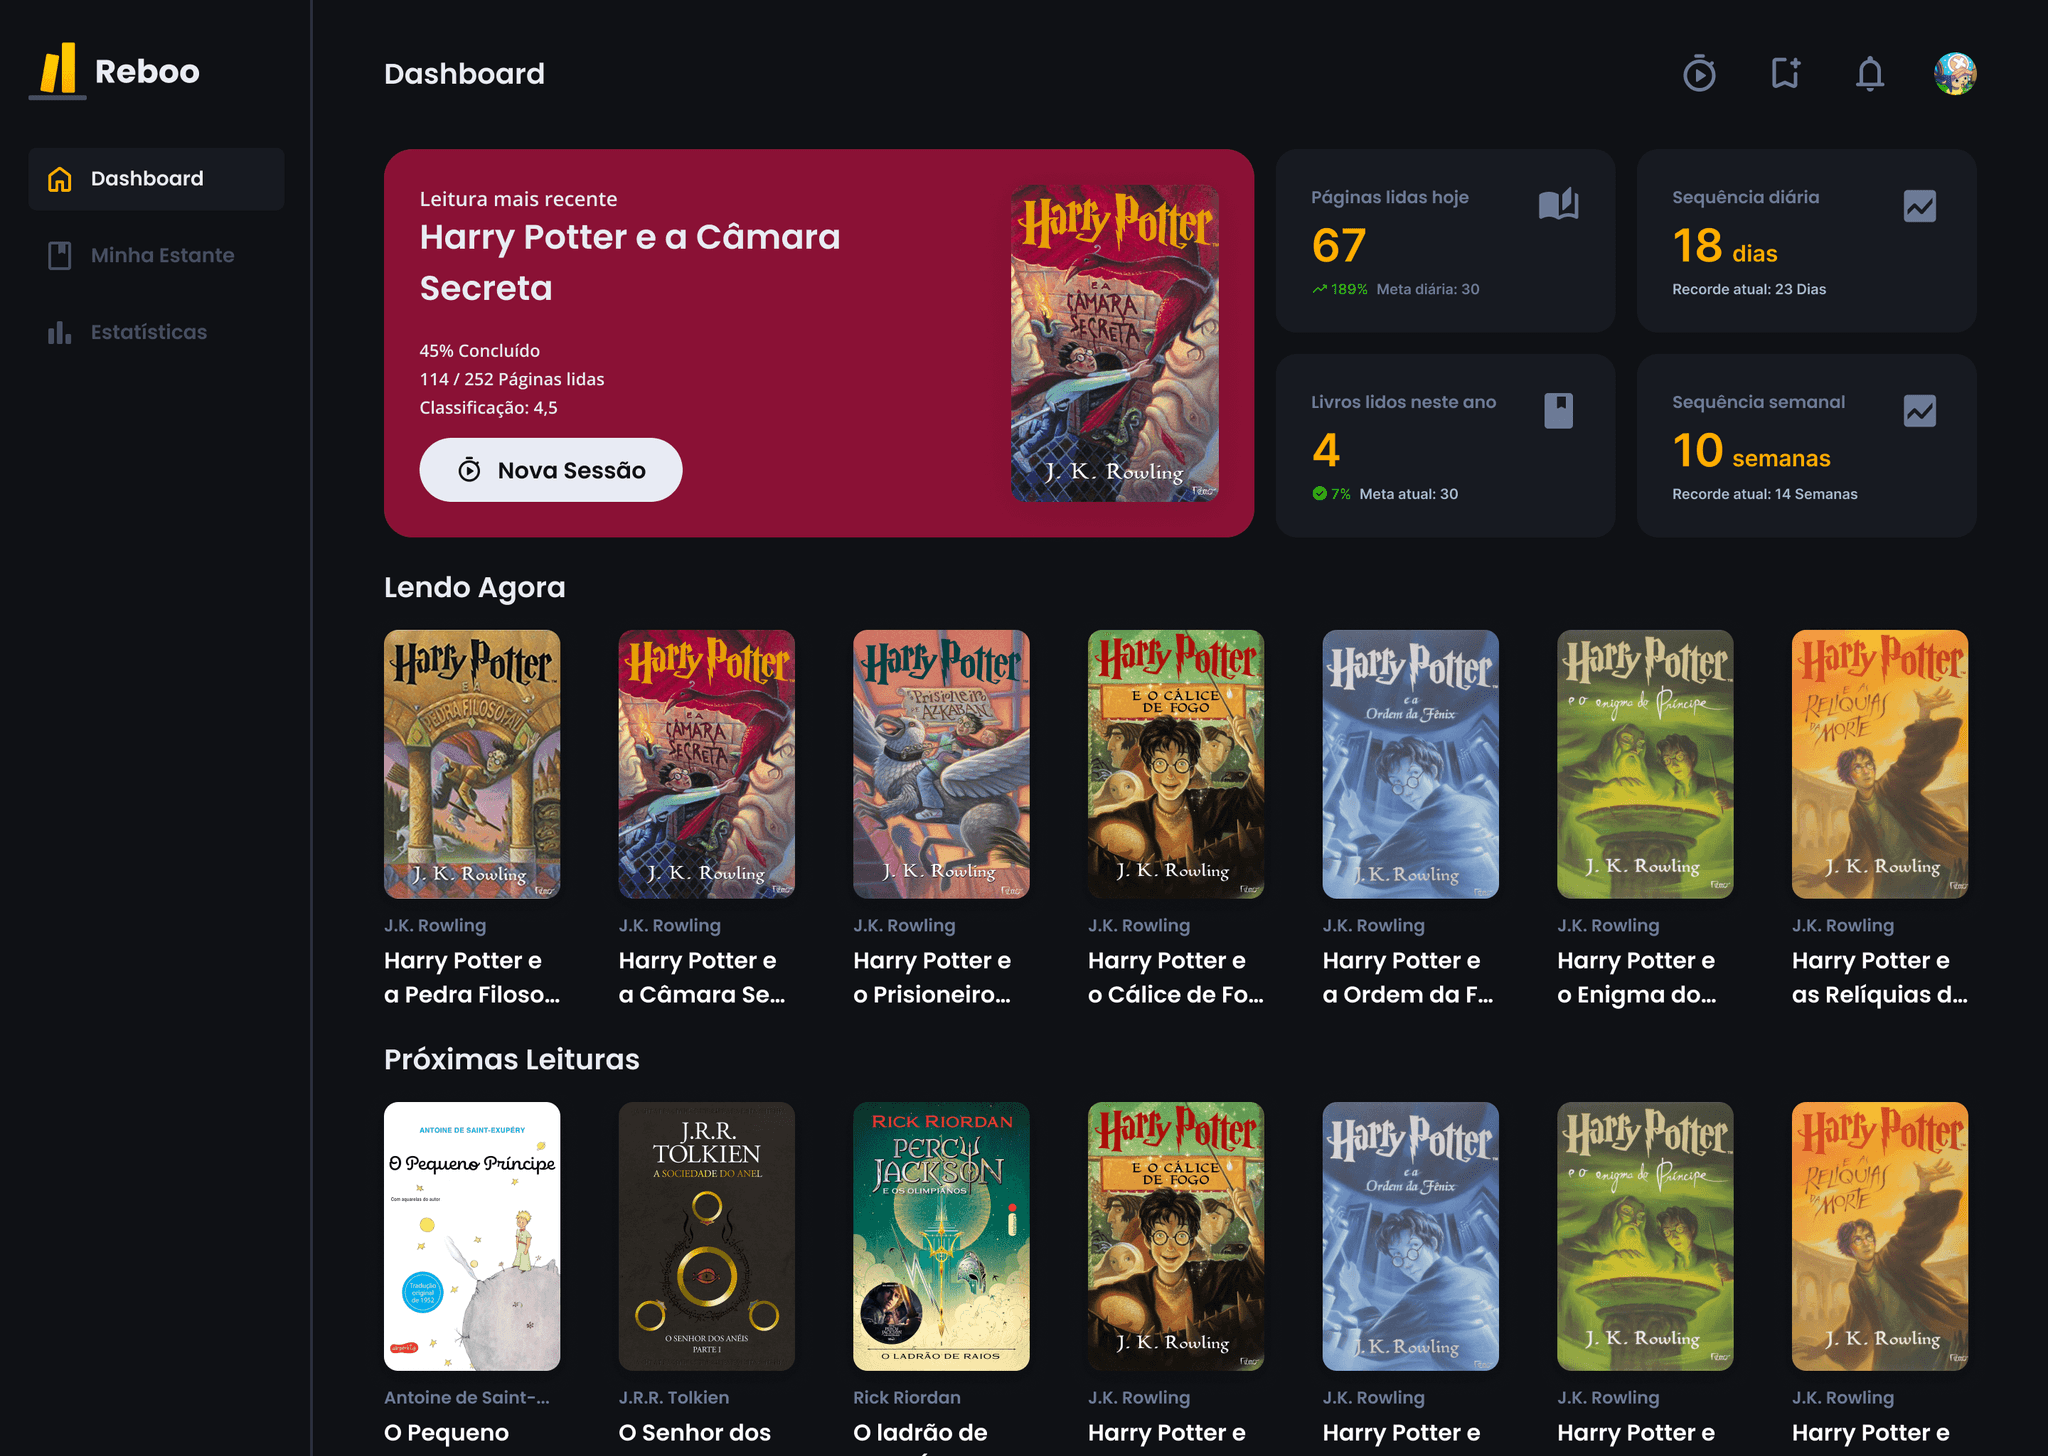Click the Dashboard page title
The width and height of the screenshot is (2048, 1456).
(465, 74)
